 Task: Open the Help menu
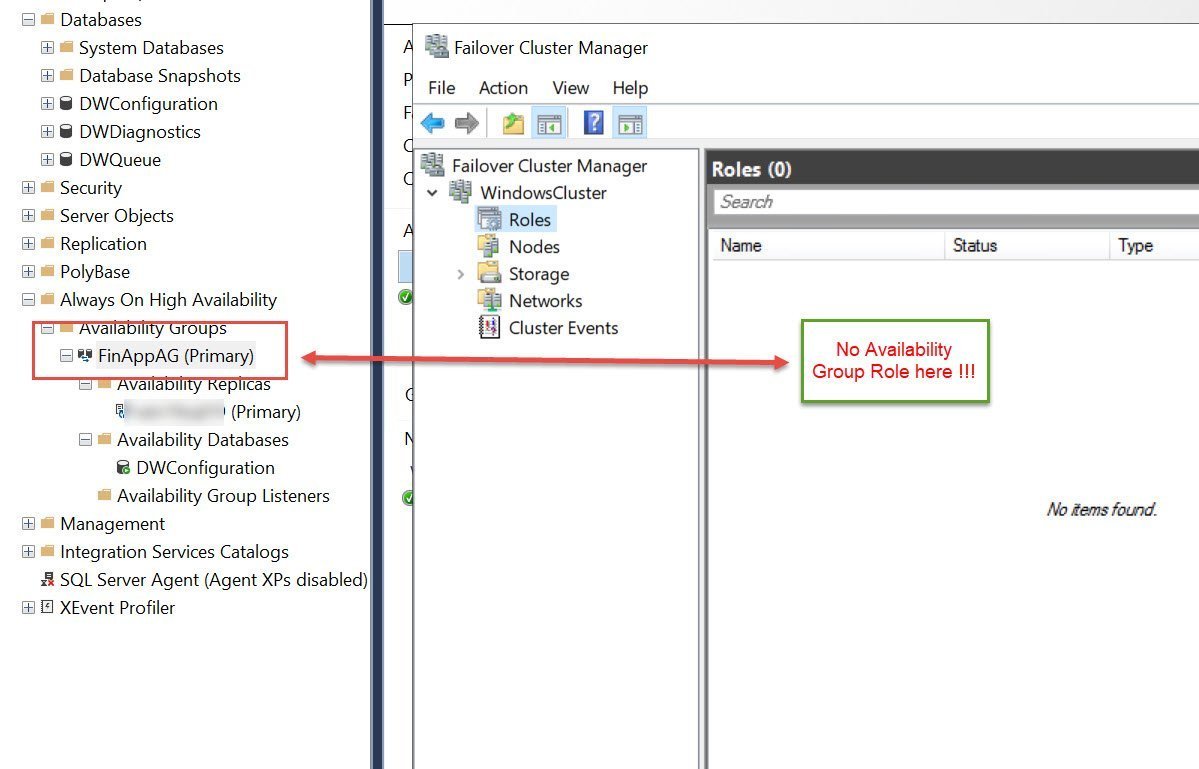[x=630, y=88]
